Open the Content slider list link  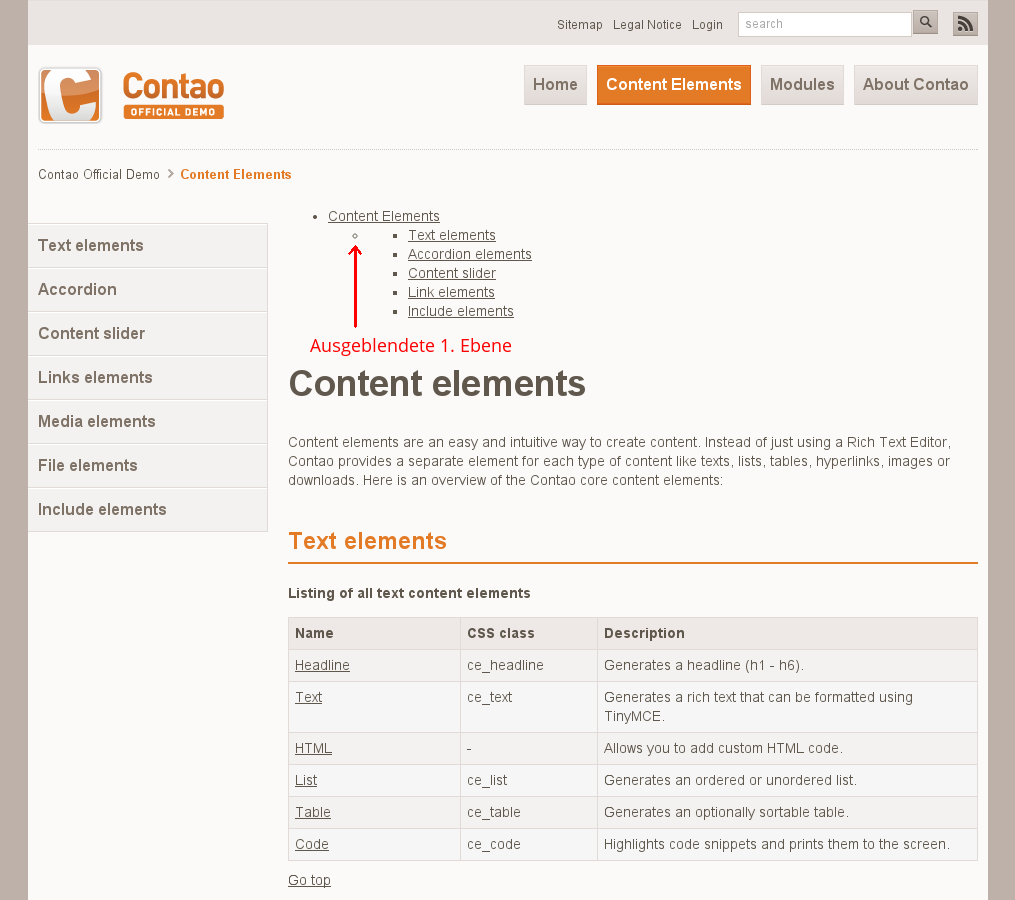pos(452,273)
